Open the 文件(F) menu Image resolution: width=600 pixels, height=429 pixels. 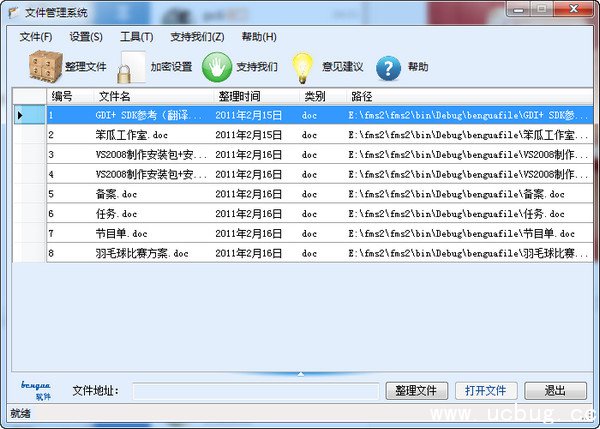point(36,37)
